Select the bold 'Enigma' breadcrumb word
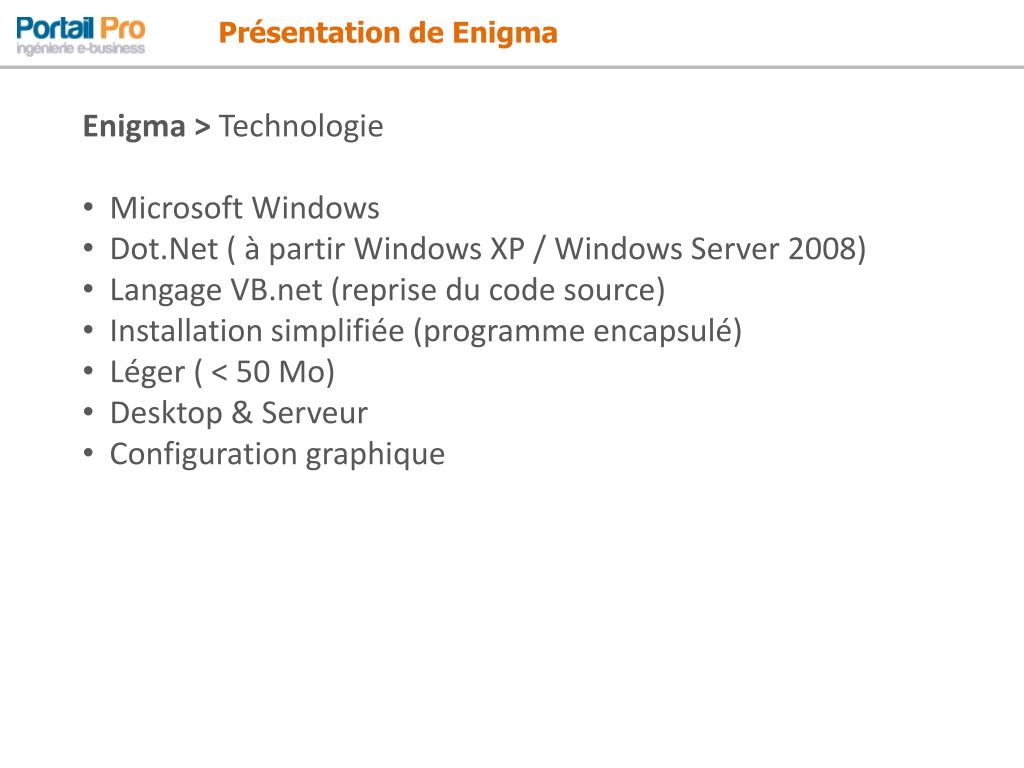The width and height of the screenshot is (1024, 768). pos(134,127)
